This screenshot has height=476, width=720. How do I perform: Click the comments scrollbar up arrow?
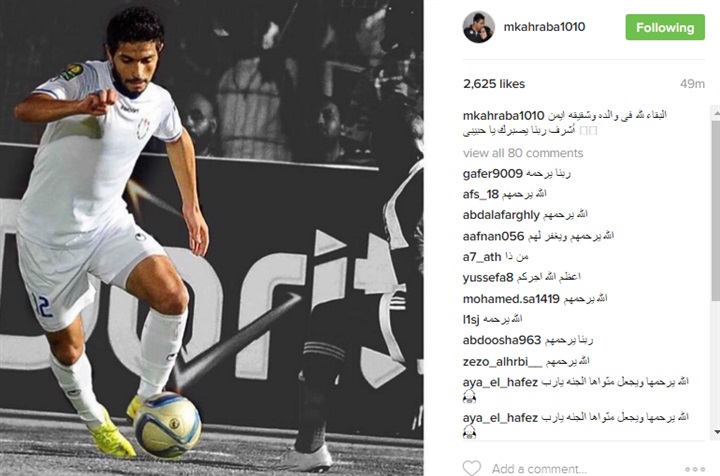716,112
